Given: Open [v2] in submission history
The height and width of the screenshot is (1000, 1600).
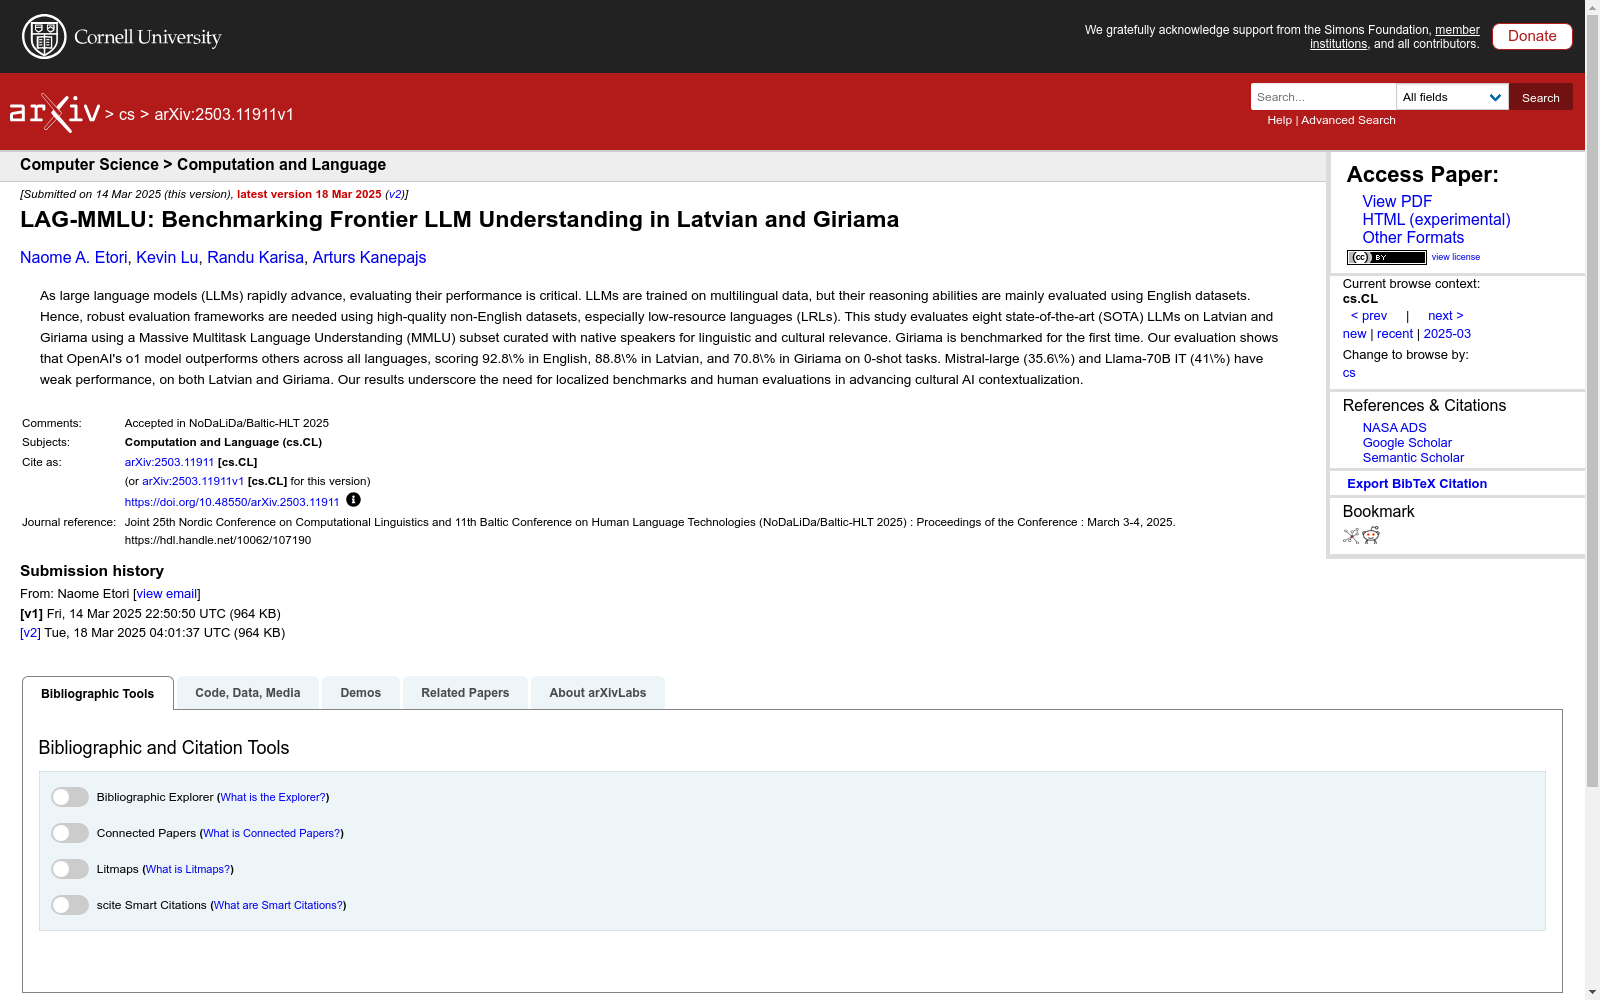Looking at the screenshot, I should pos(30,633).
